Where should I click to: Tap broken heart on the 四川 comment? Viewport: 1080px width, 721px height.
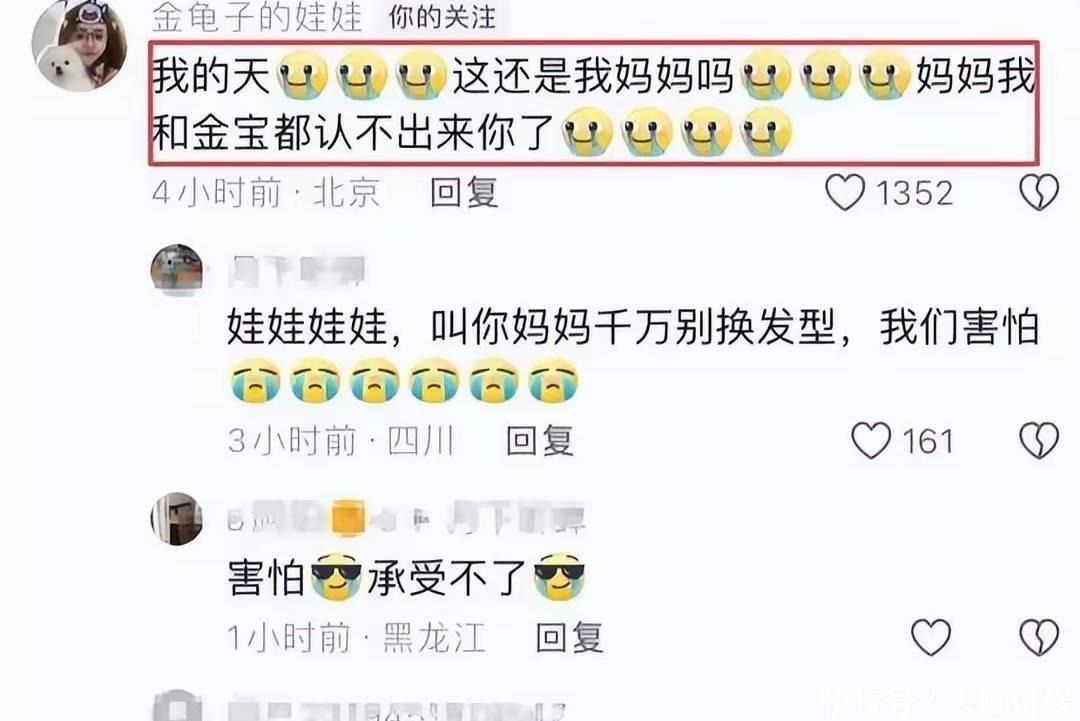pyautogui.click(x=1039, y=440)
